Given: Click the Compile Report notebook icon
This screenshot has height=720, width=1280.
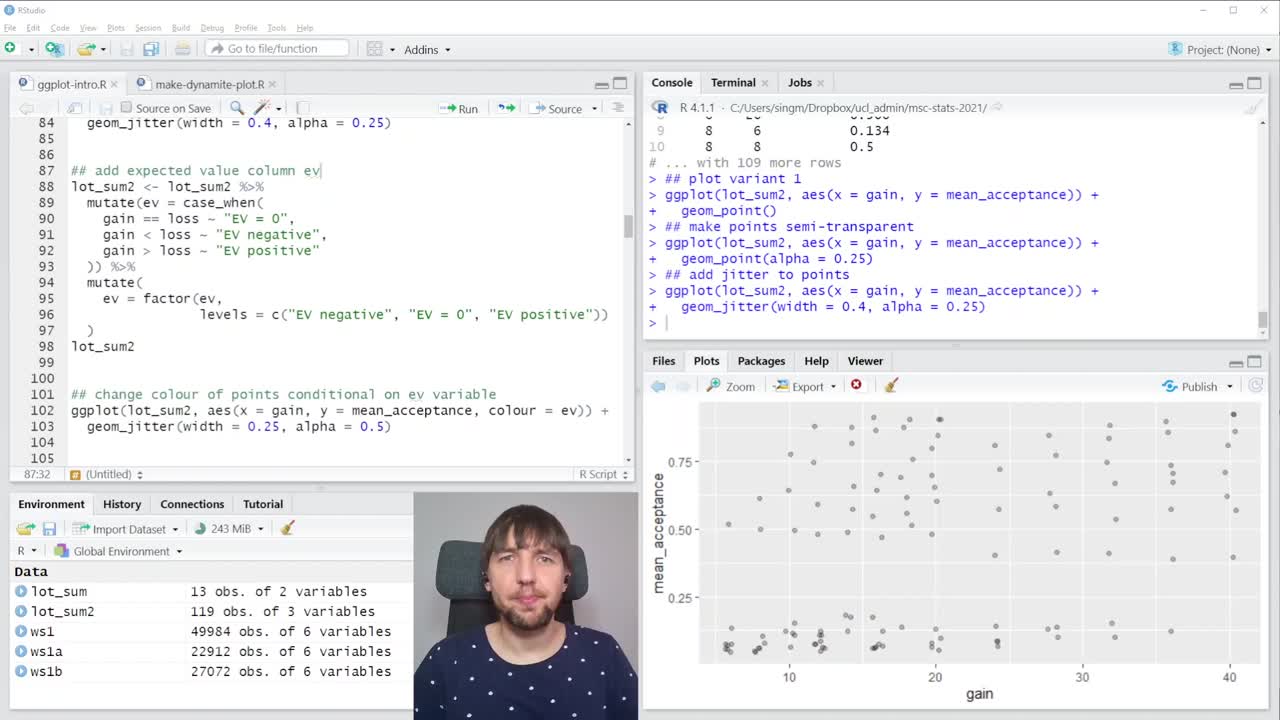Looking at the screenshot, I should point(303,107).
